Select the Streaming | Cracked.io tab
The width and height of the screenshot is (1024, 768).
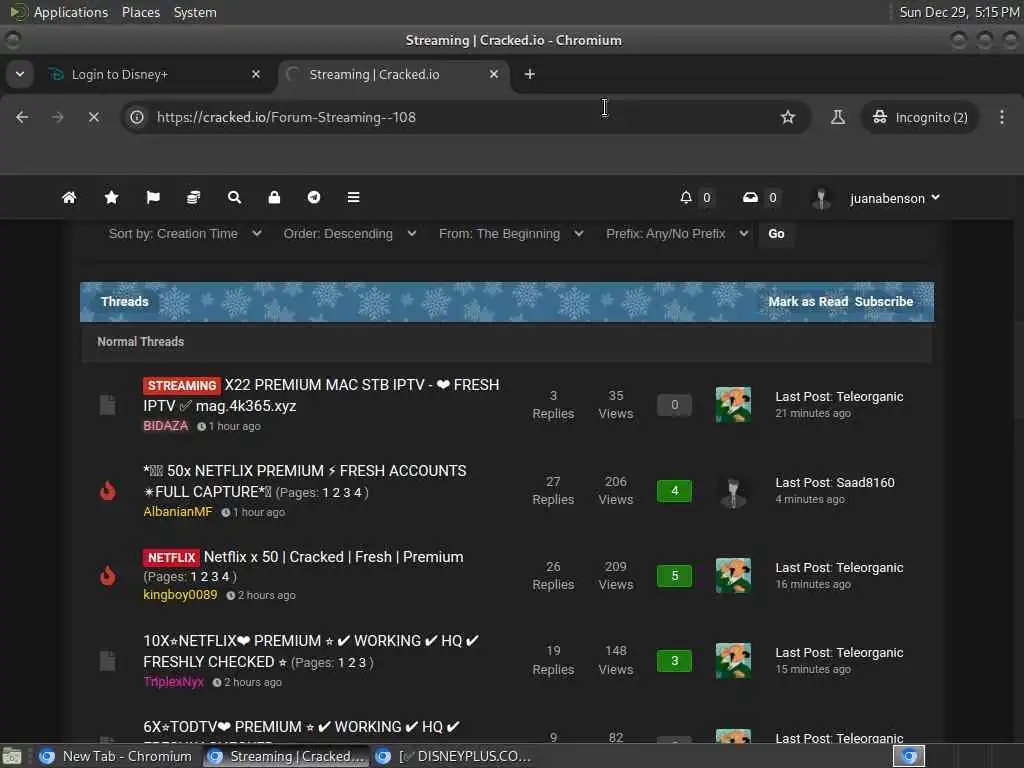tap(393, 74)
